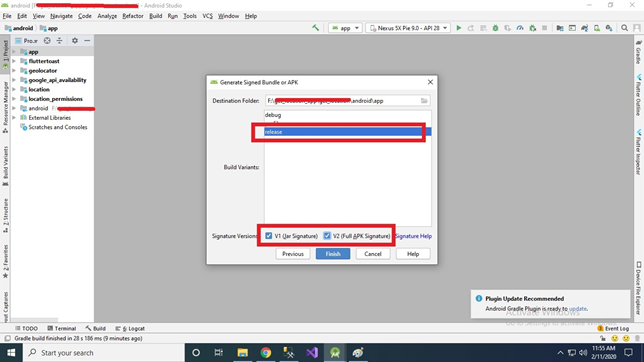Expand the geolocator module node
Image resolution: width=644 pixels, height=362 pixels.
14,71
